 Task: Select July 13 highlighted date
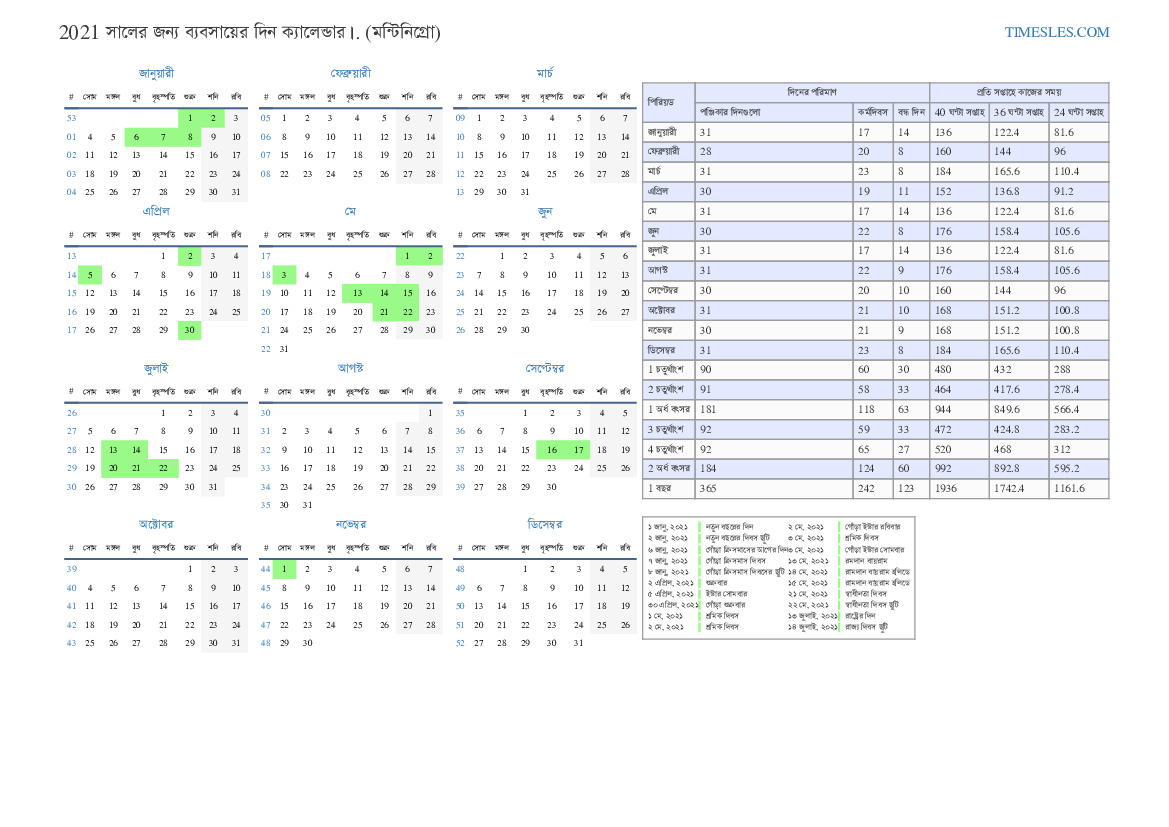point(113,450)
